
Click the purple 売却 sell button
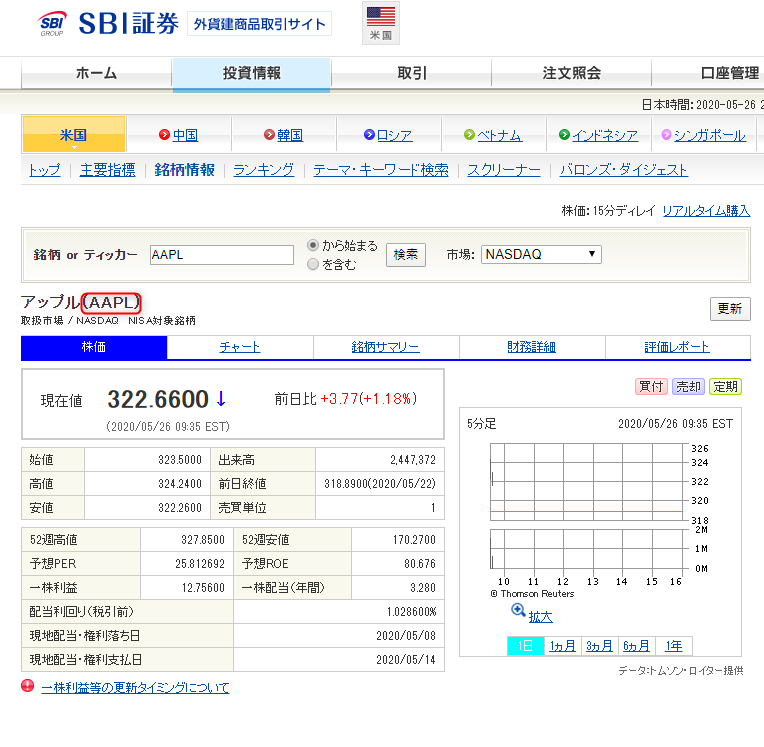(688, 386)
